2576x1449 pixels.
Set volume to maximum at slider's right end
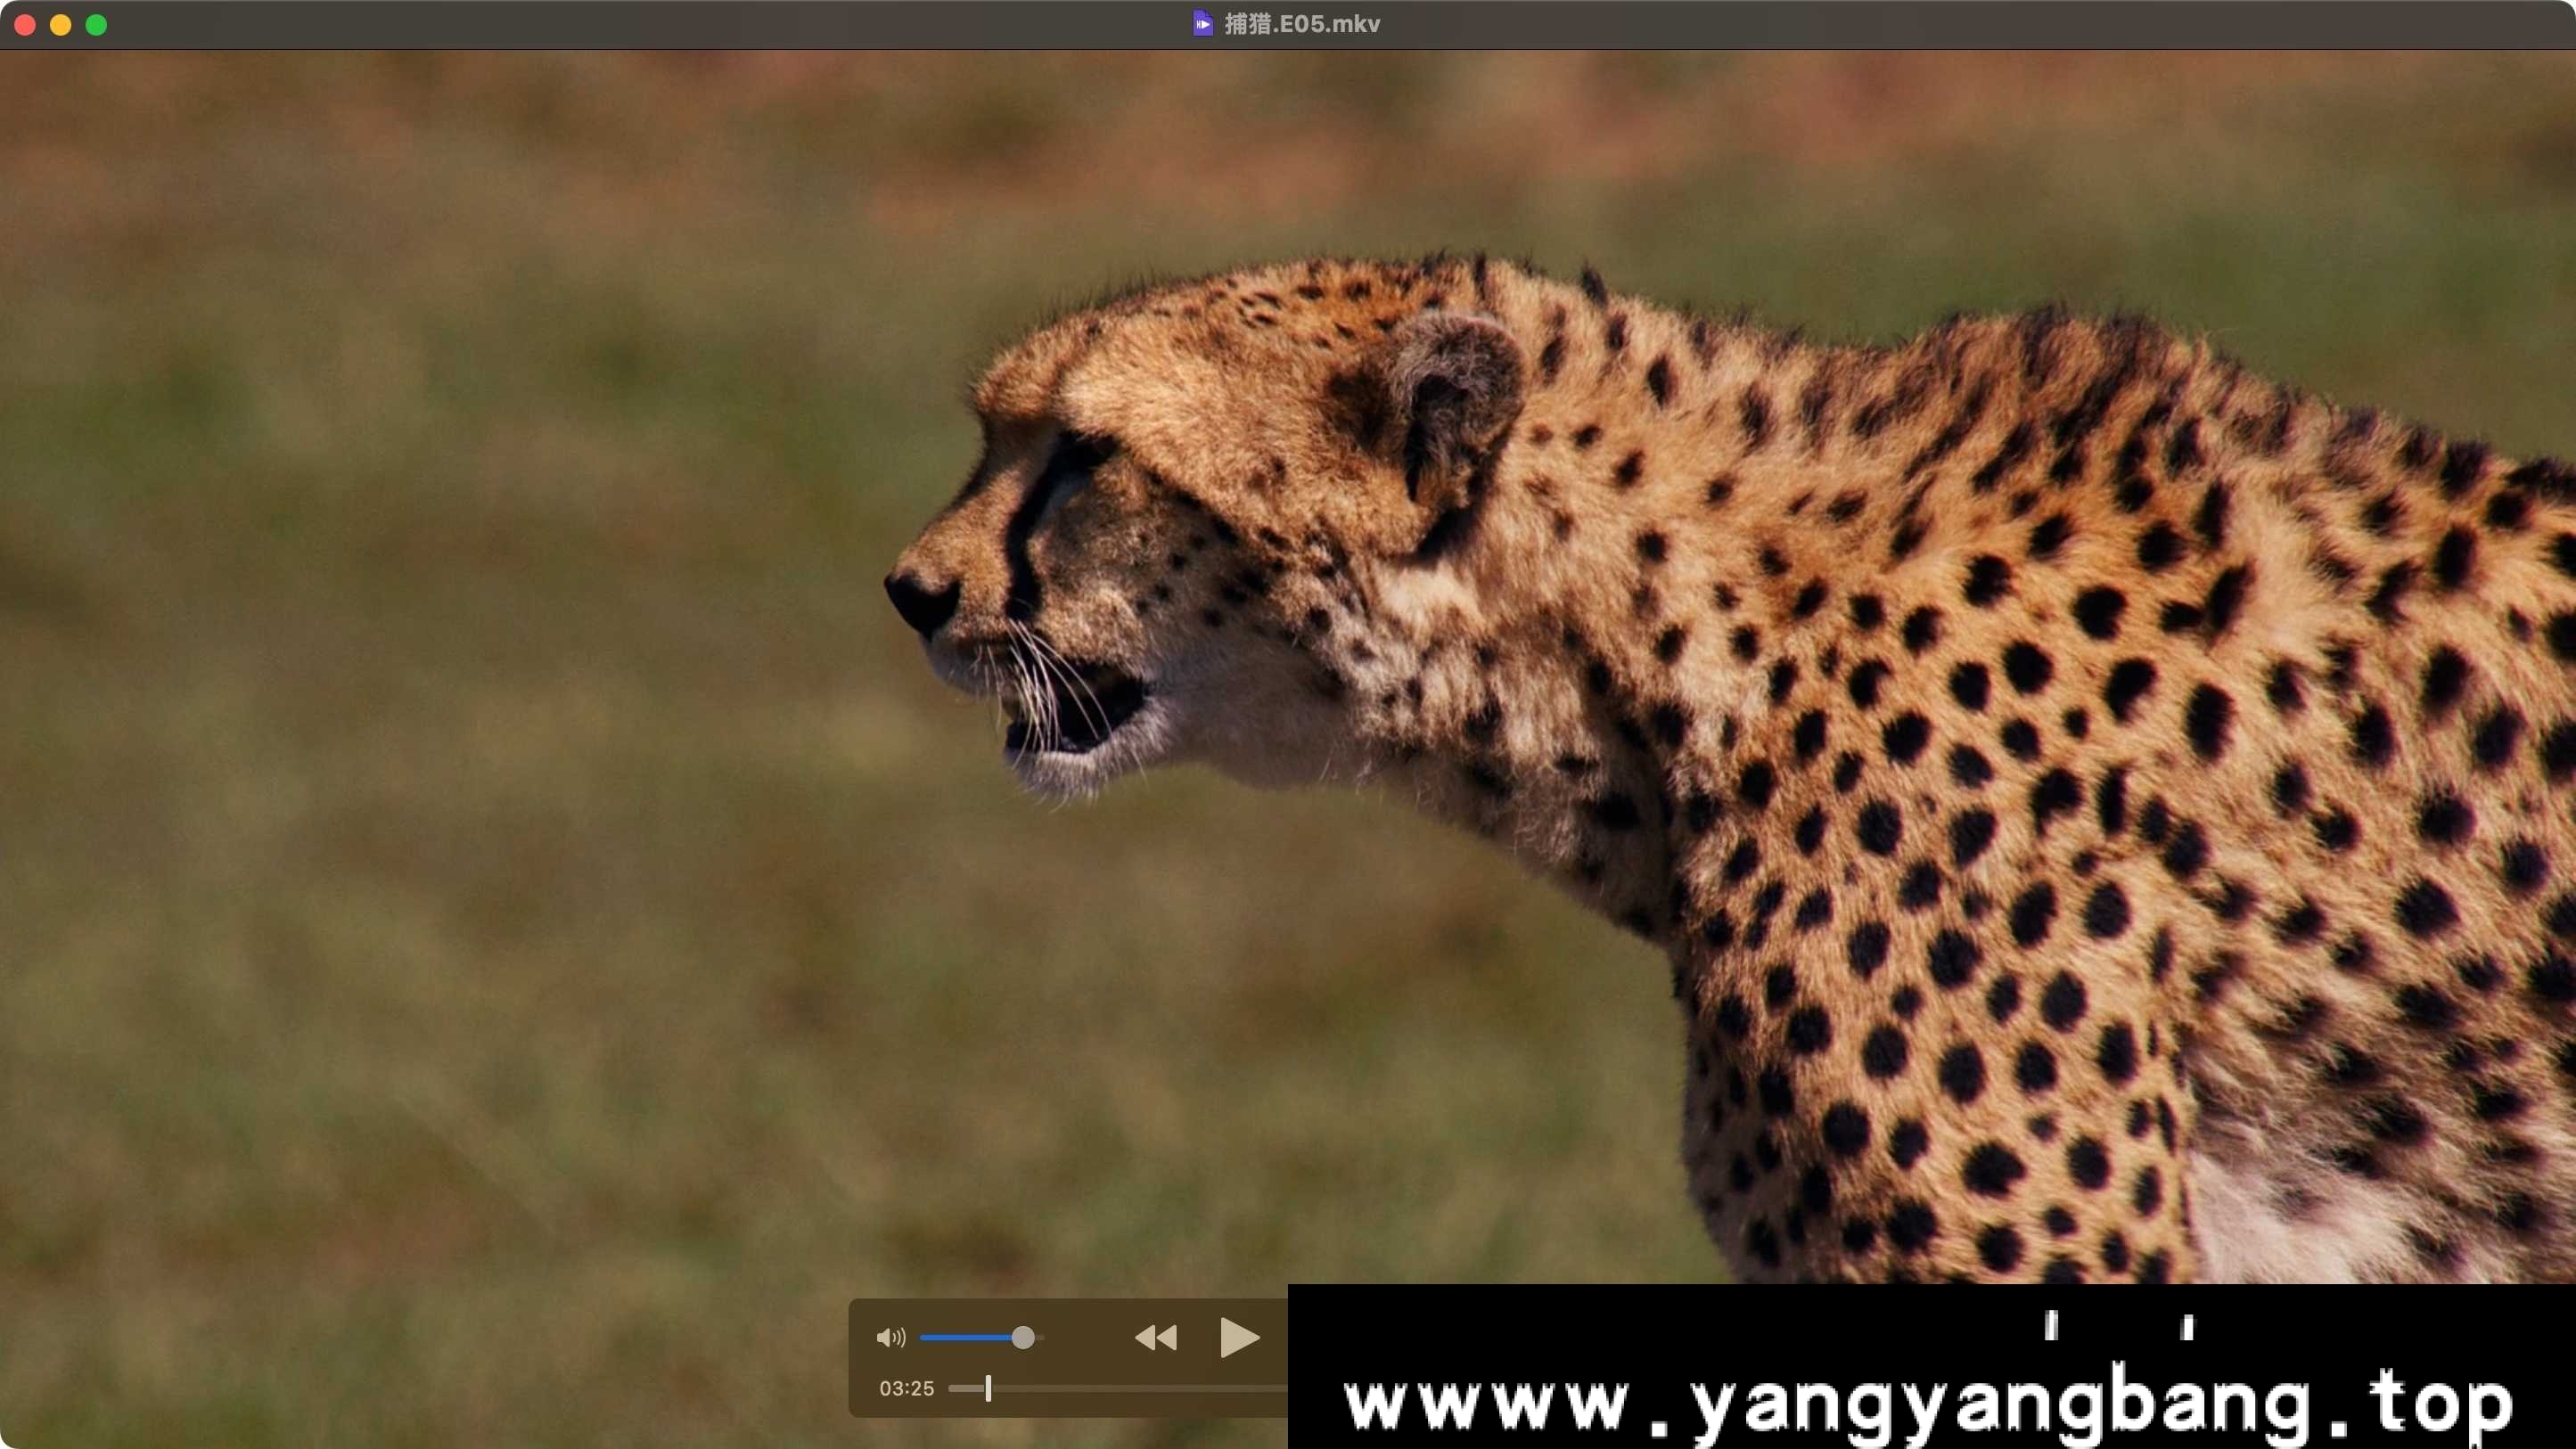[1042, 1337]
